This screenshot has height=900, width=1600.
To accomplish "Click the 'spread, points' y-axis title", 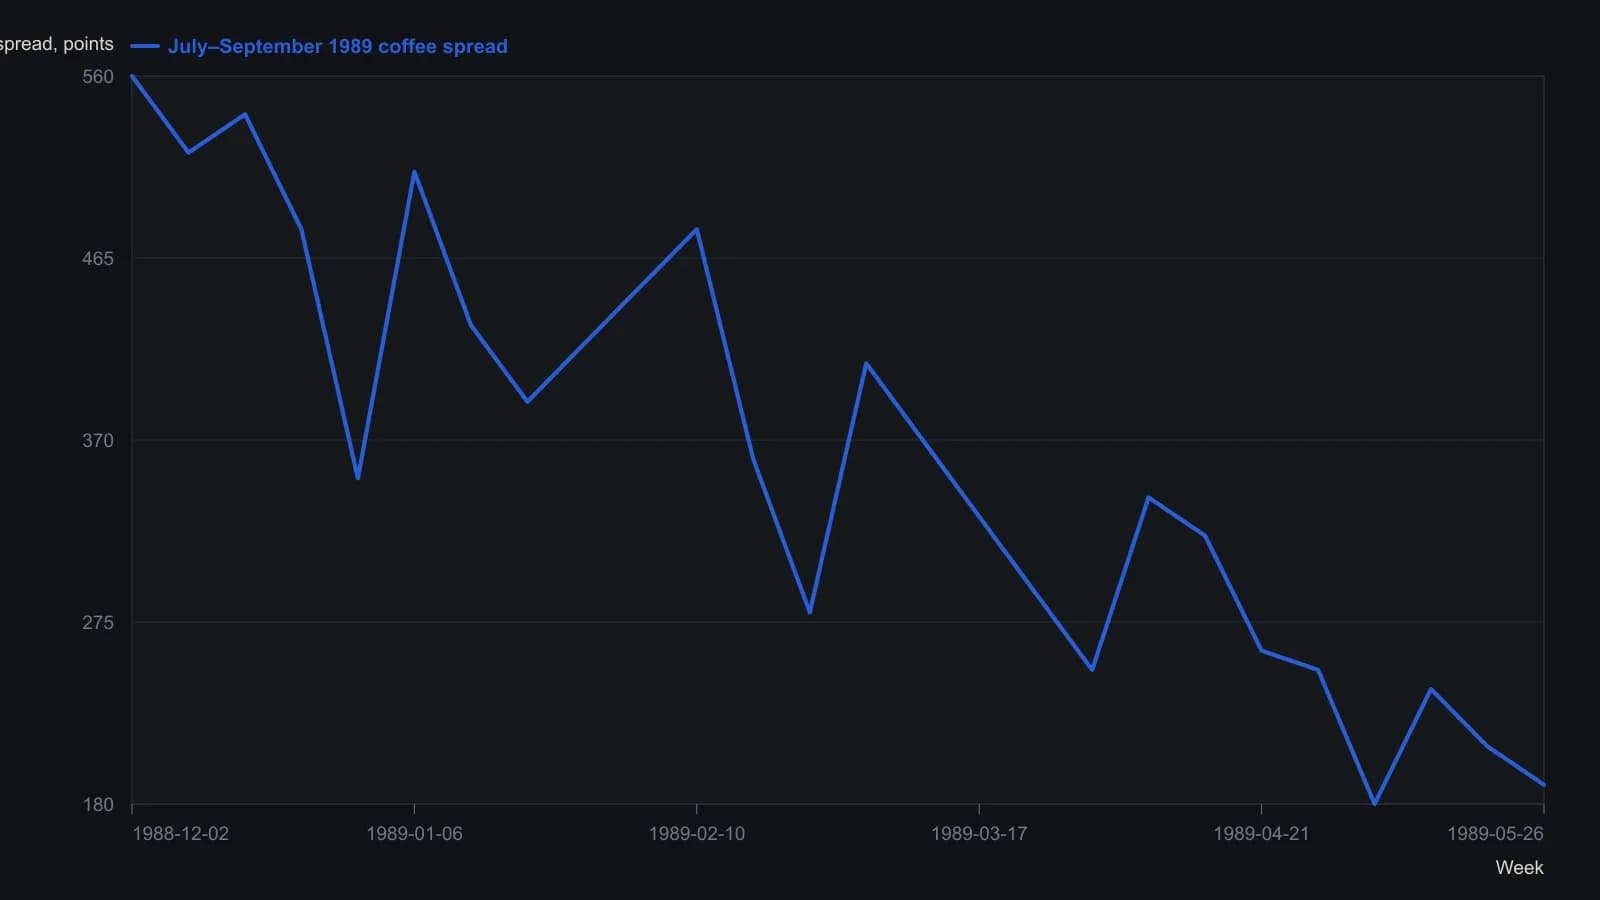I will pyautogui.click(x=57, y=44).
